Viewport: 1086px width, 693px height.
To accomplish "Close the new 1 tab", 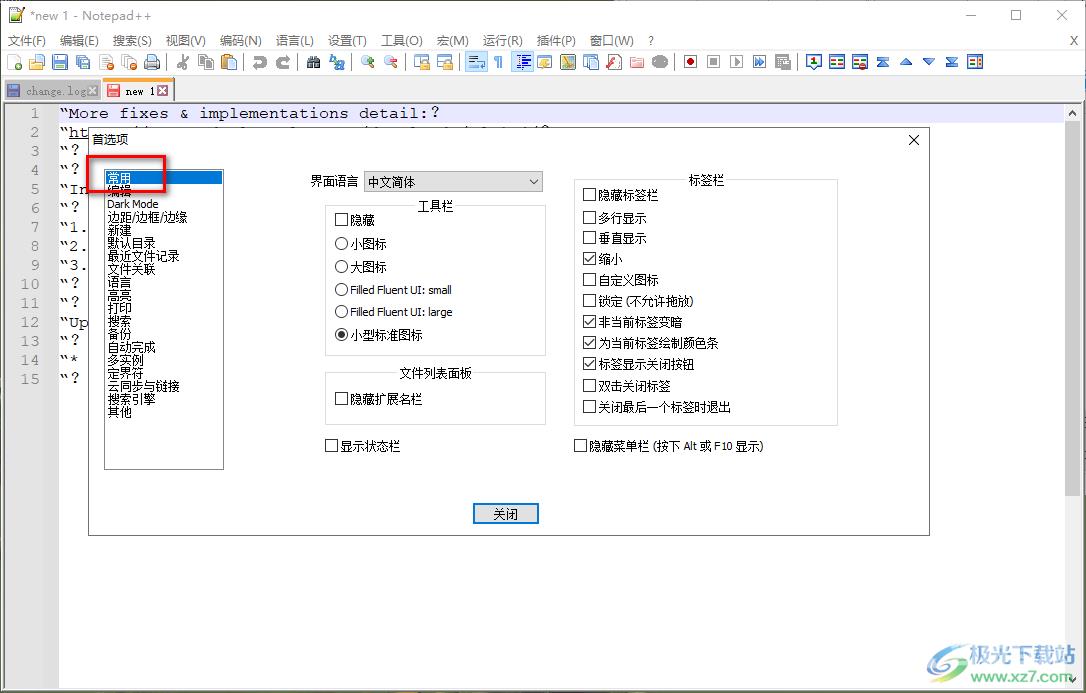I will [162, 91].
